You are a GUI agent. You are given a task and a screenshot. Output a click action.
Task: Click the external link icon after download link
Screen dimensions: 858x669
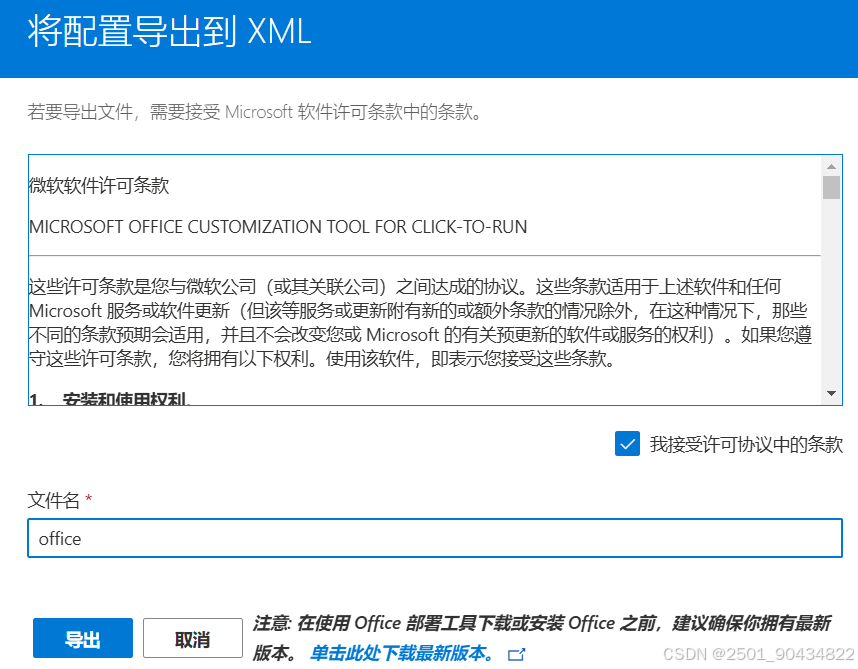pos(517,654)
